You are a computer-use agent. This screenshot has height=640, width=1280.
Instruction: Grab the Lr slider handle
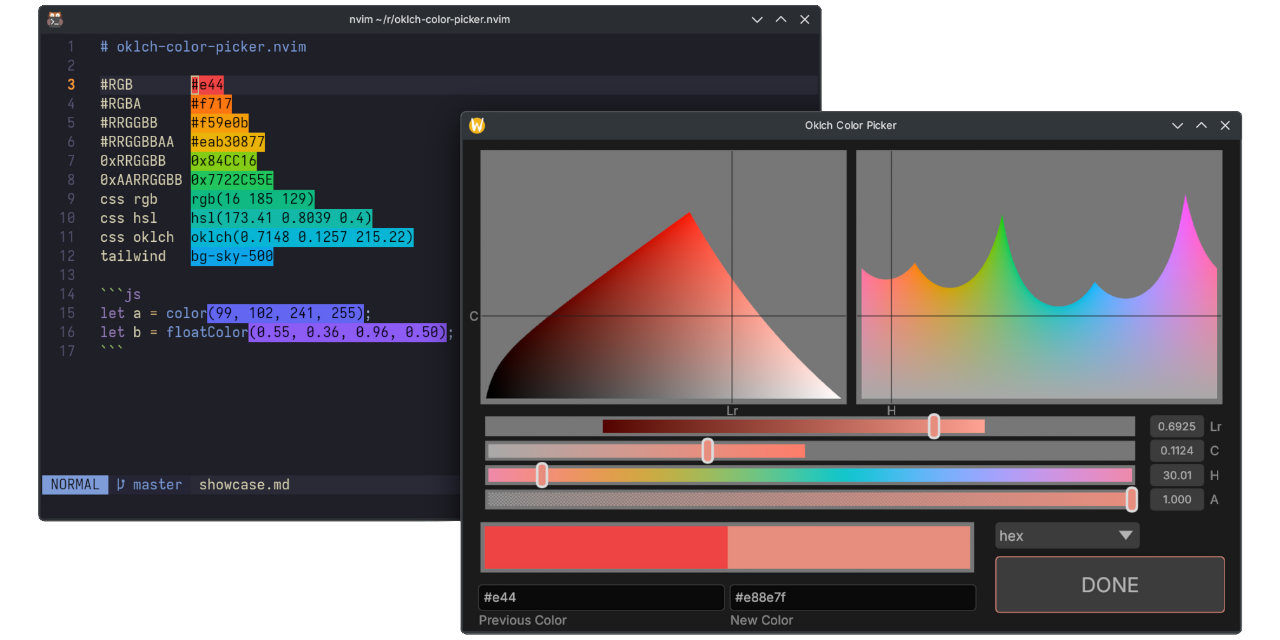[933, 426]
